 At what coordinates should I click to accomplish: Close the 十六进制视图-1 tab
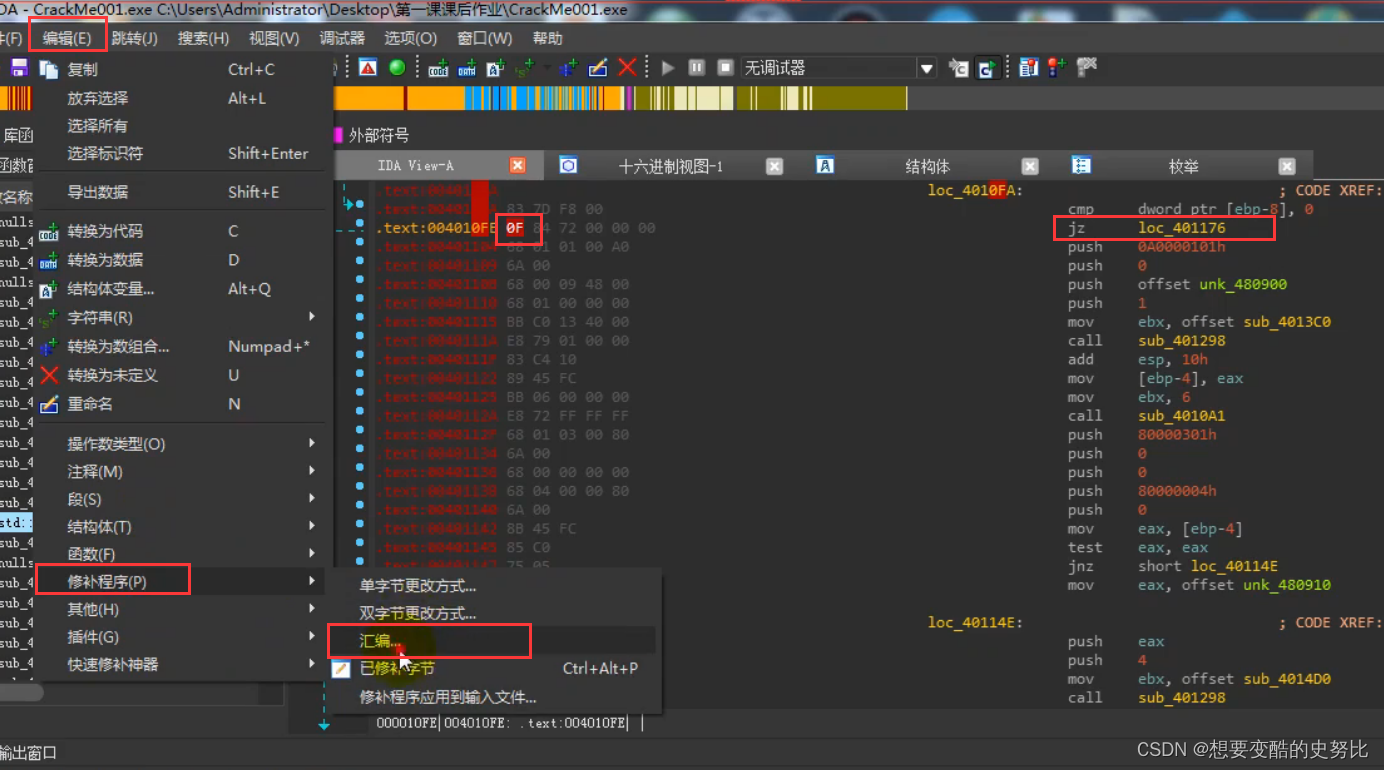coord(774,166)
